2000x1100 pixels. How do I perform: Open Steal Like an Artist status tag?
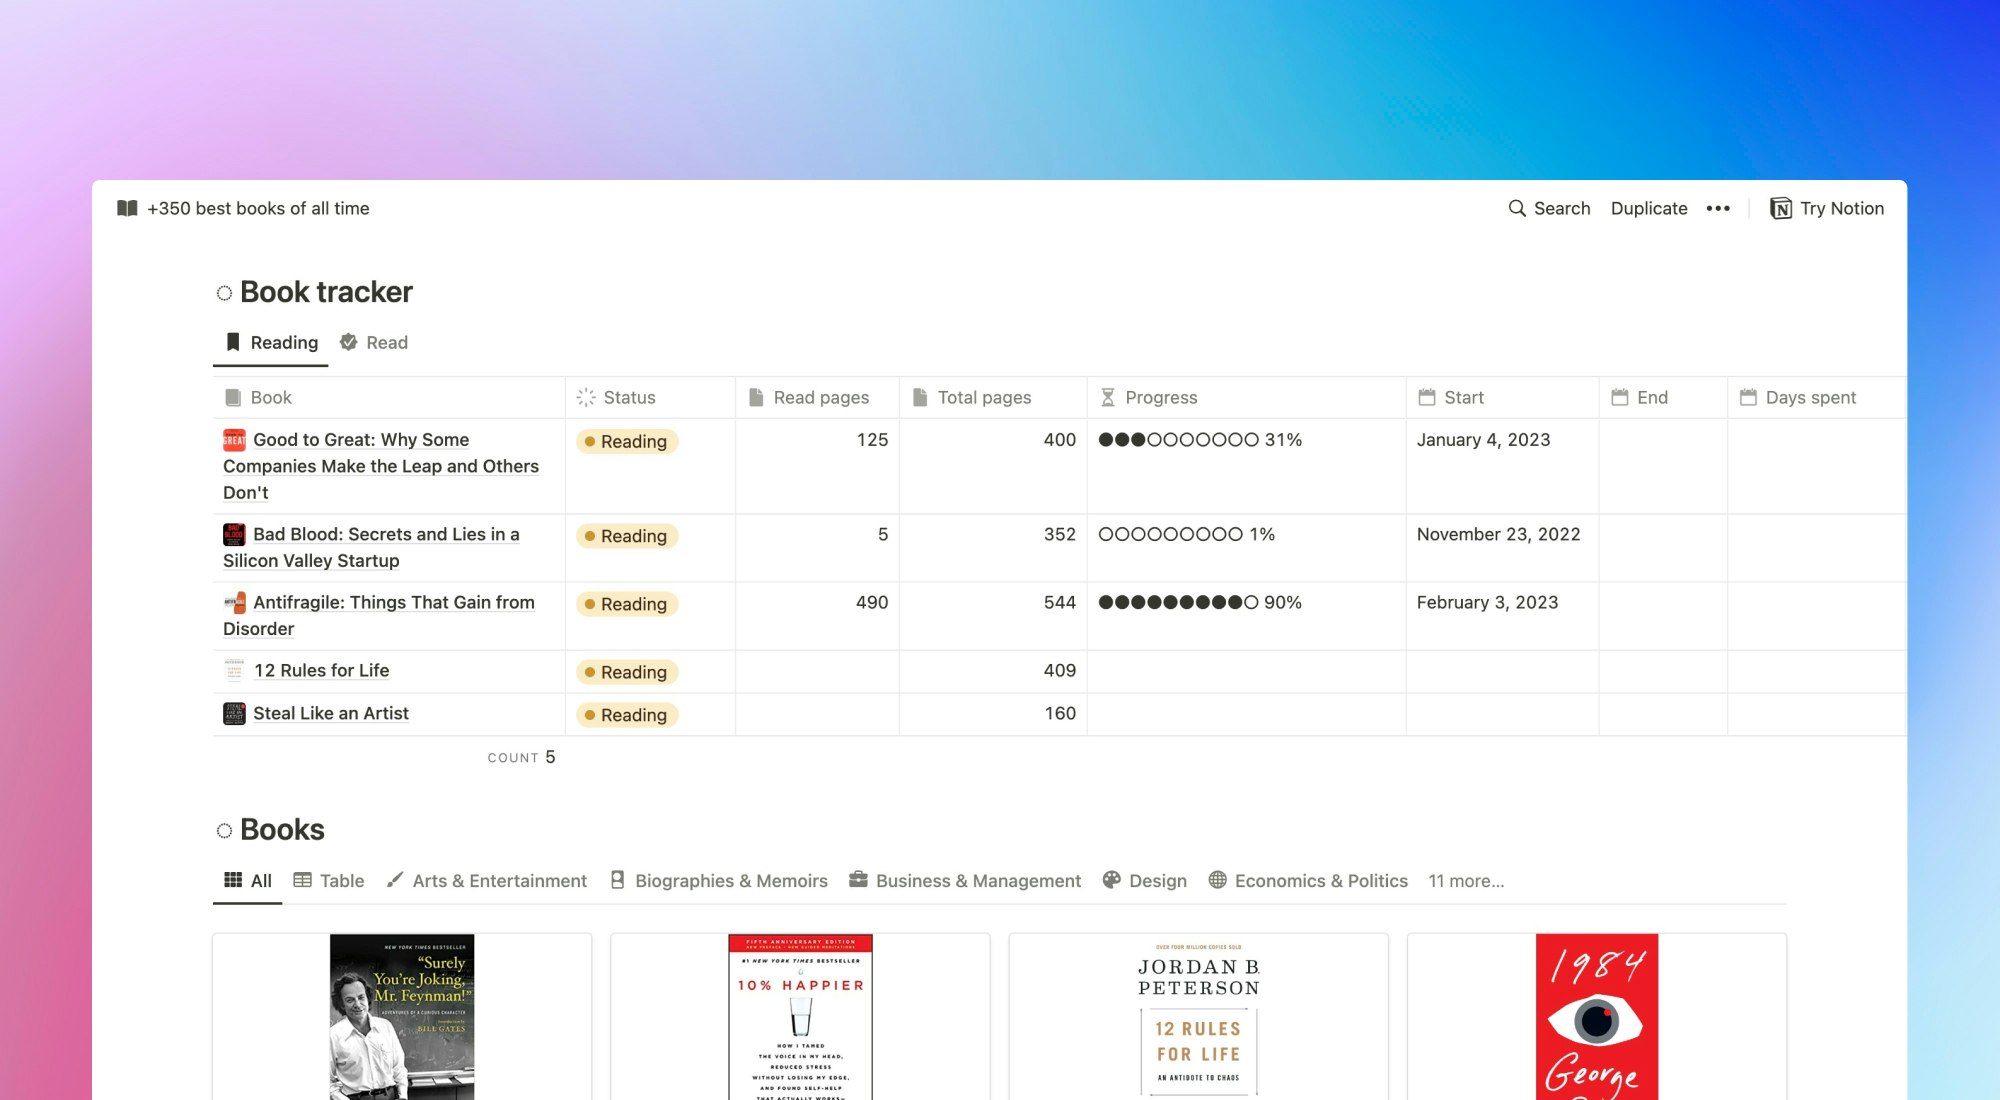click(x=627, y=715)
